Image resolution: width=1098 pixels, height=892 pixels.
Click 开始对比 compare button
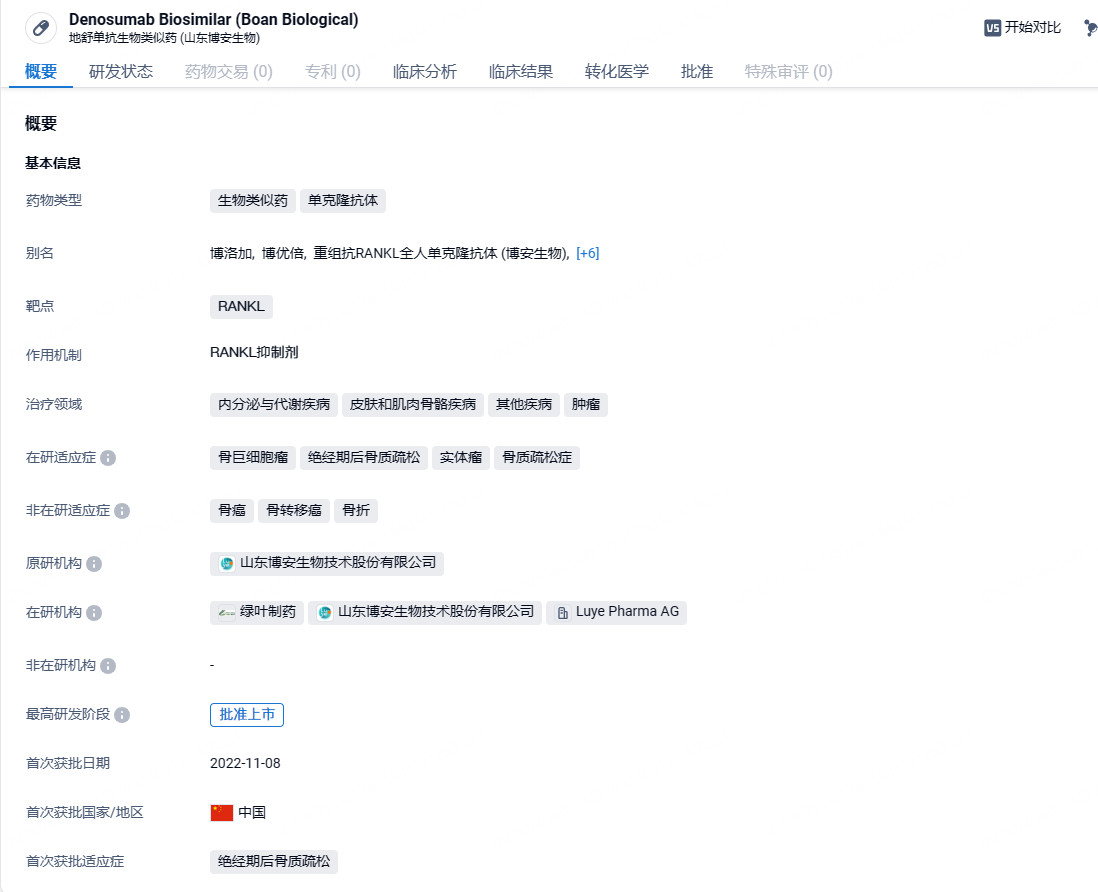tap(1023, 28)
